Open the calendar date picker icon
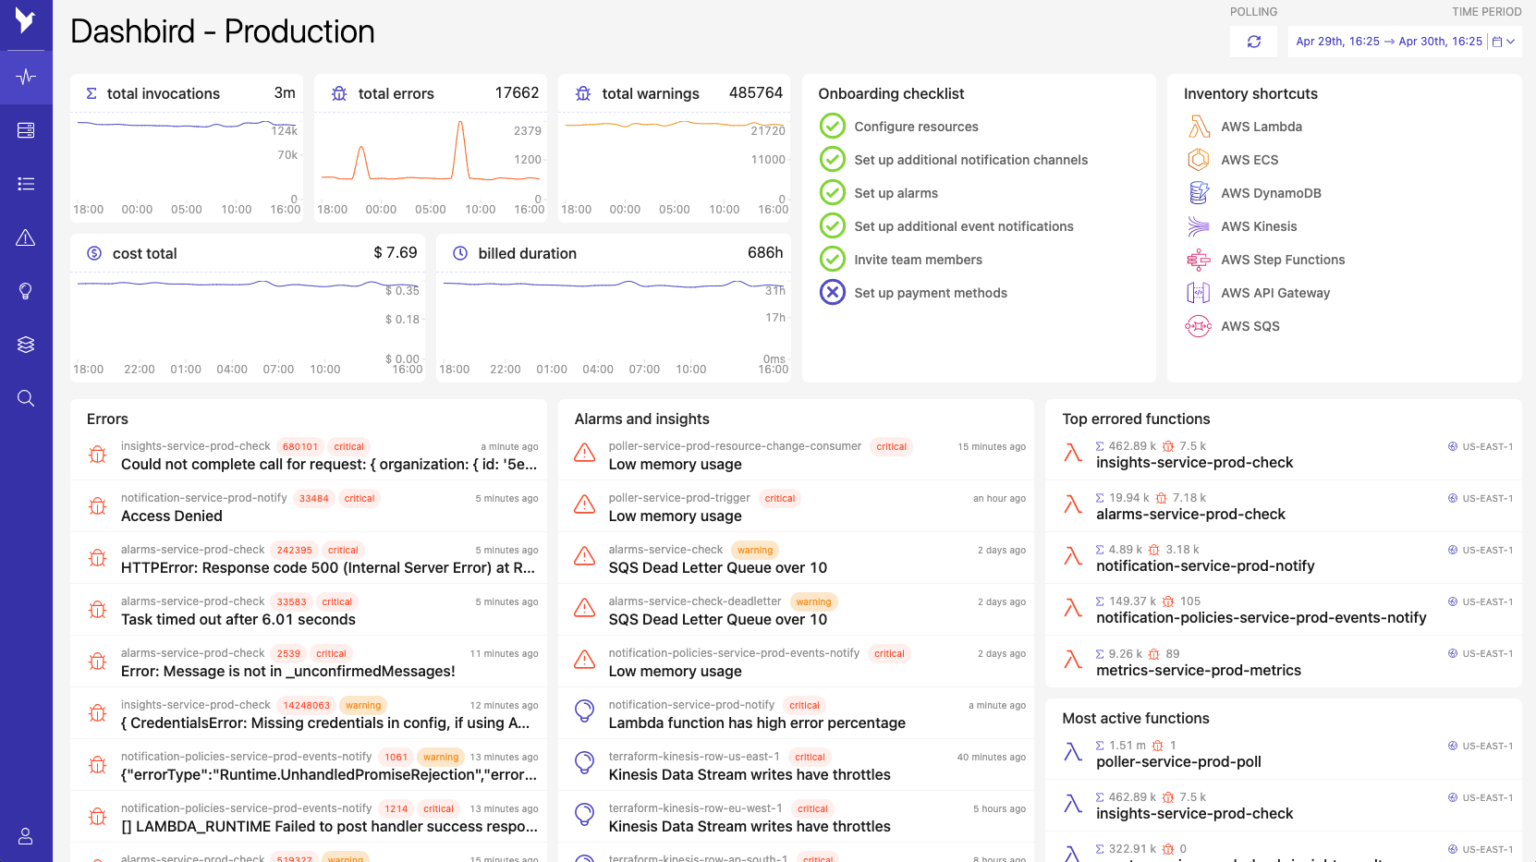This screenshot has height=862, width=1536. pyautogui.click(x=1496, y=42)
